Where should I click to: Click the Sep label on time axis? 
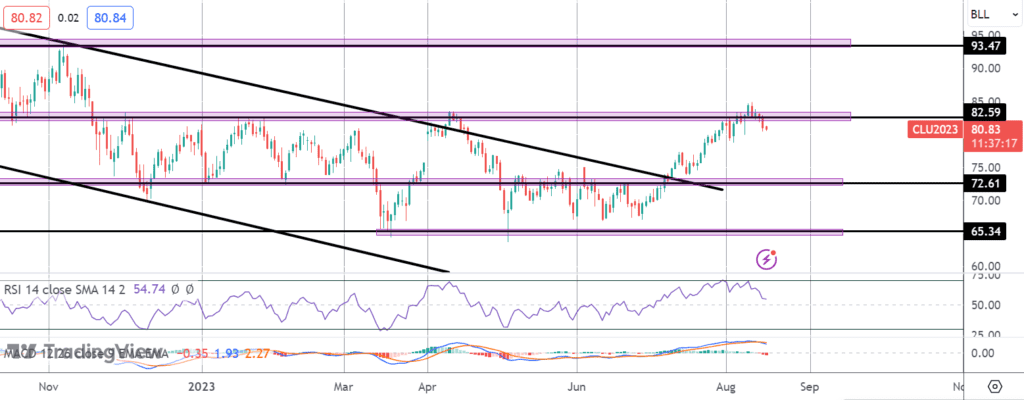coord(809,385)
